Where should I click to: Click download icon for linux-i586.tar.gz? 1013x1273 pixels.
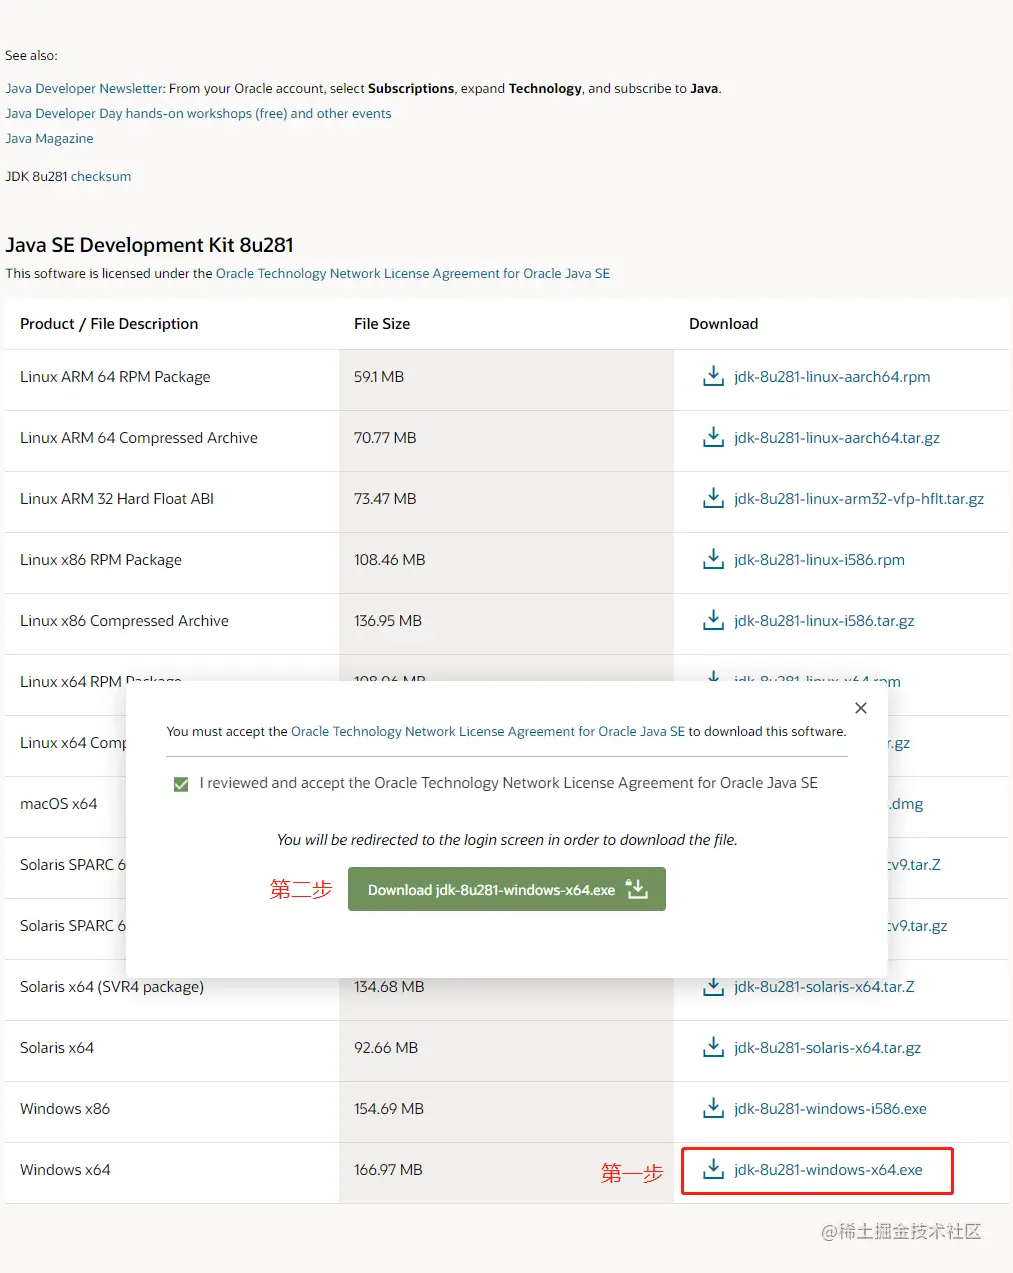click(x=713, y=620)
